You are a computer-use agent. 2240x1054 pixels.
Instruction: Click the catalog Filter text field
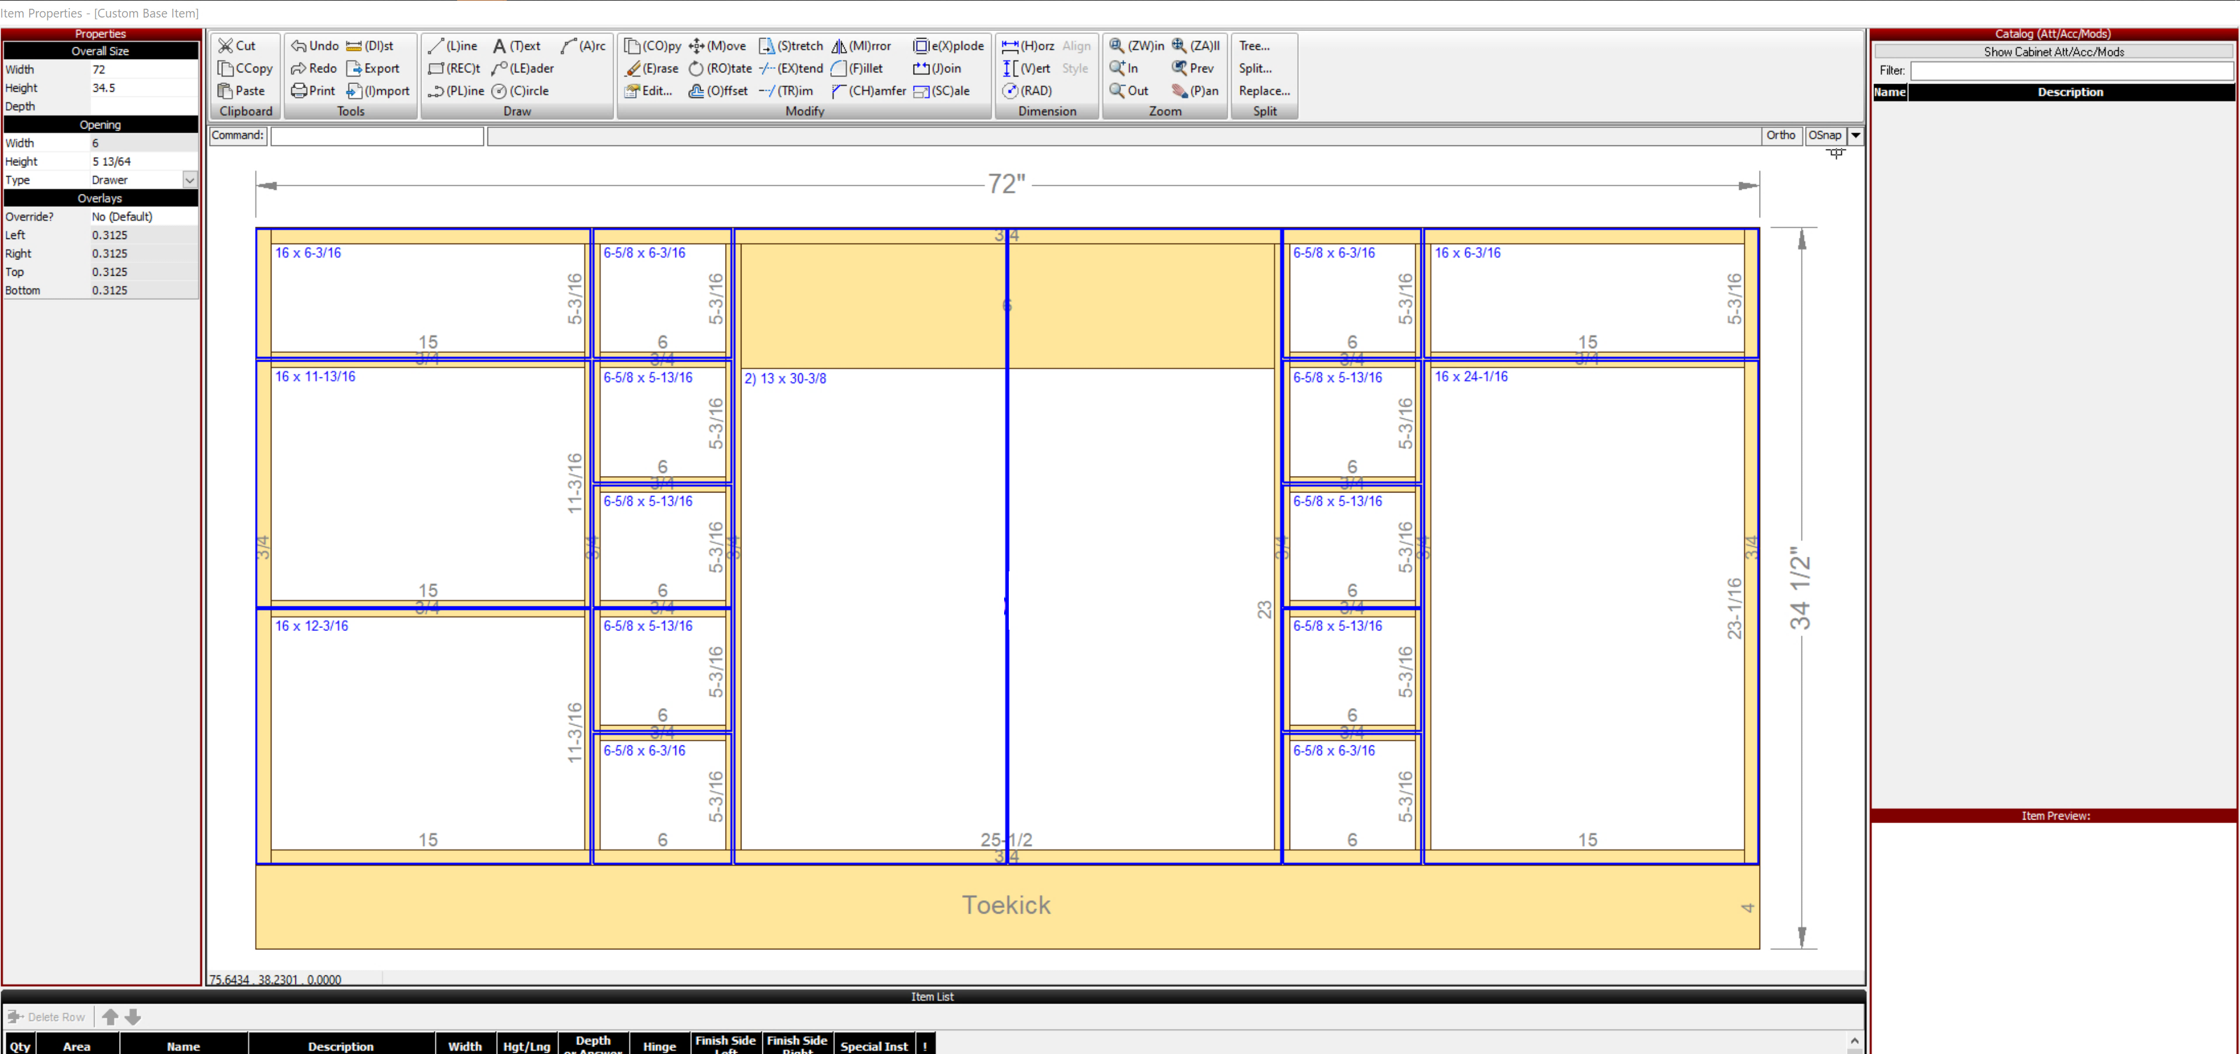(x=2070, y=71)
